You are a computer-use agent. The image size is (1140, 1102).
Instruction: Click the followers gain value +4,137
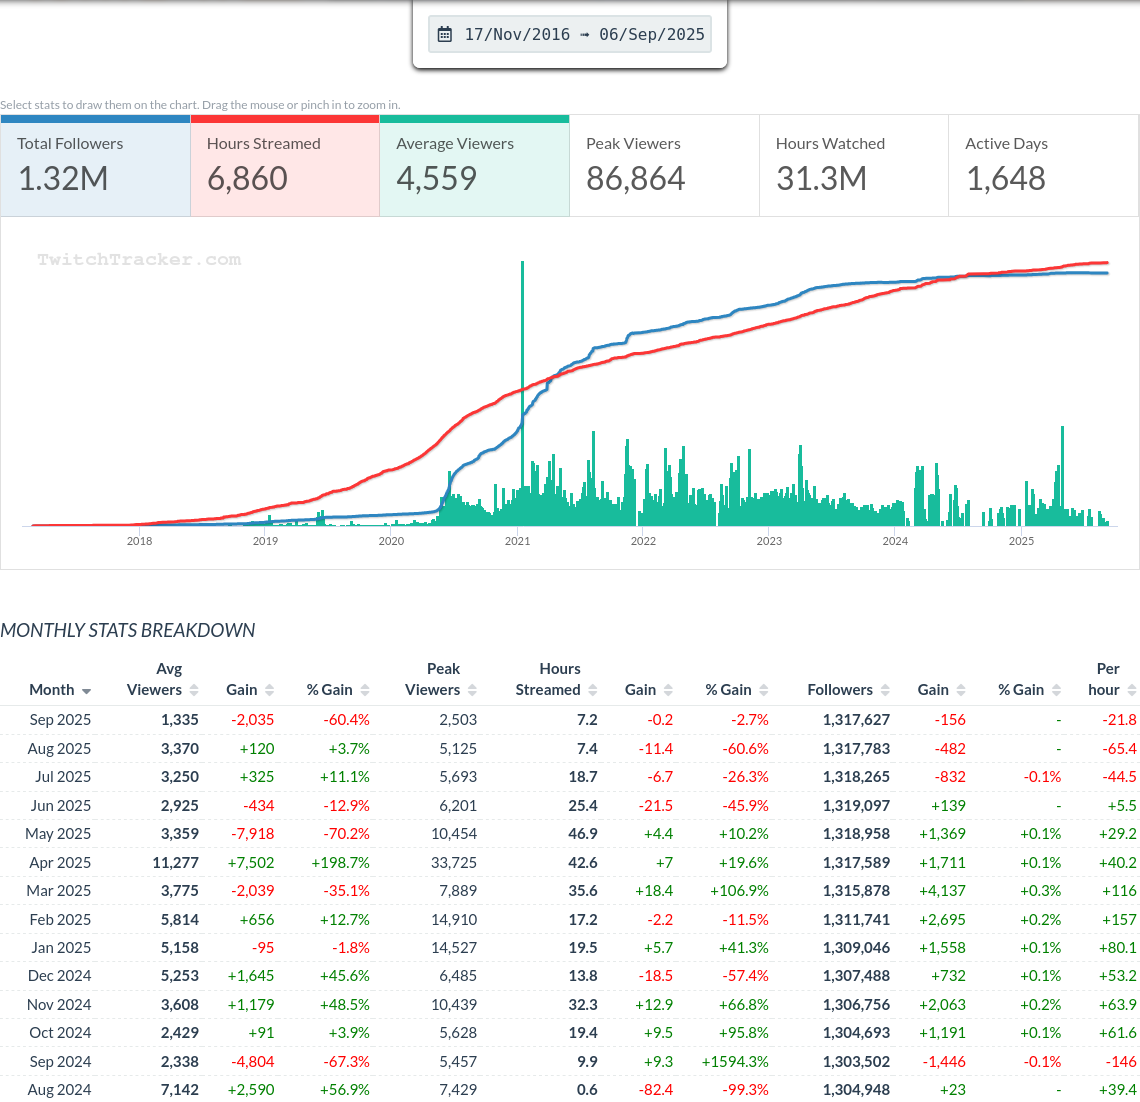[942, 891]
